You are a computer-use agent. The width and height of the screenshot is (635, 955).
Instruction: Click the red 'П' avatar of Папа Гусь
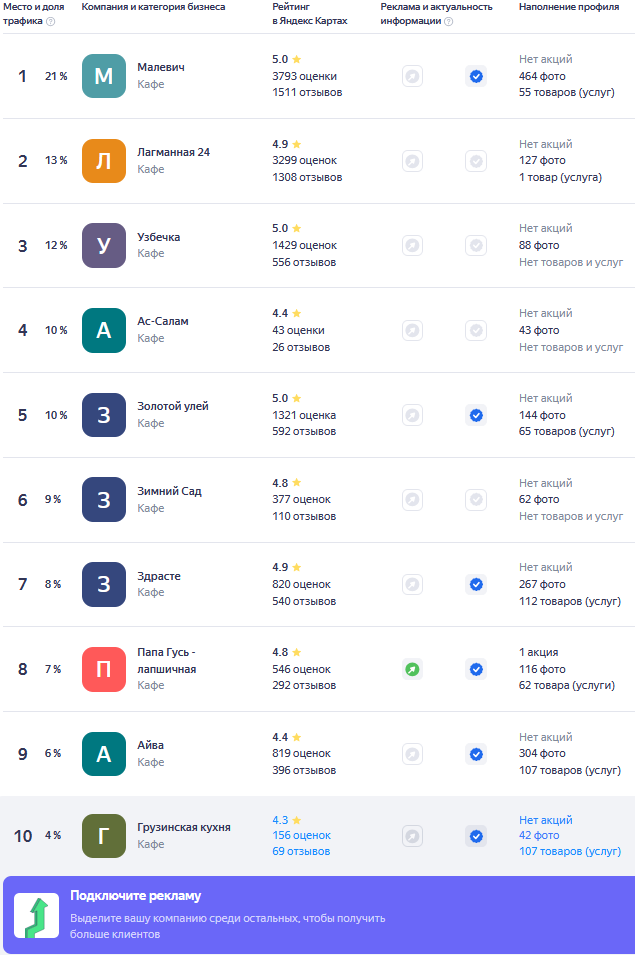[x=104, y=669]
